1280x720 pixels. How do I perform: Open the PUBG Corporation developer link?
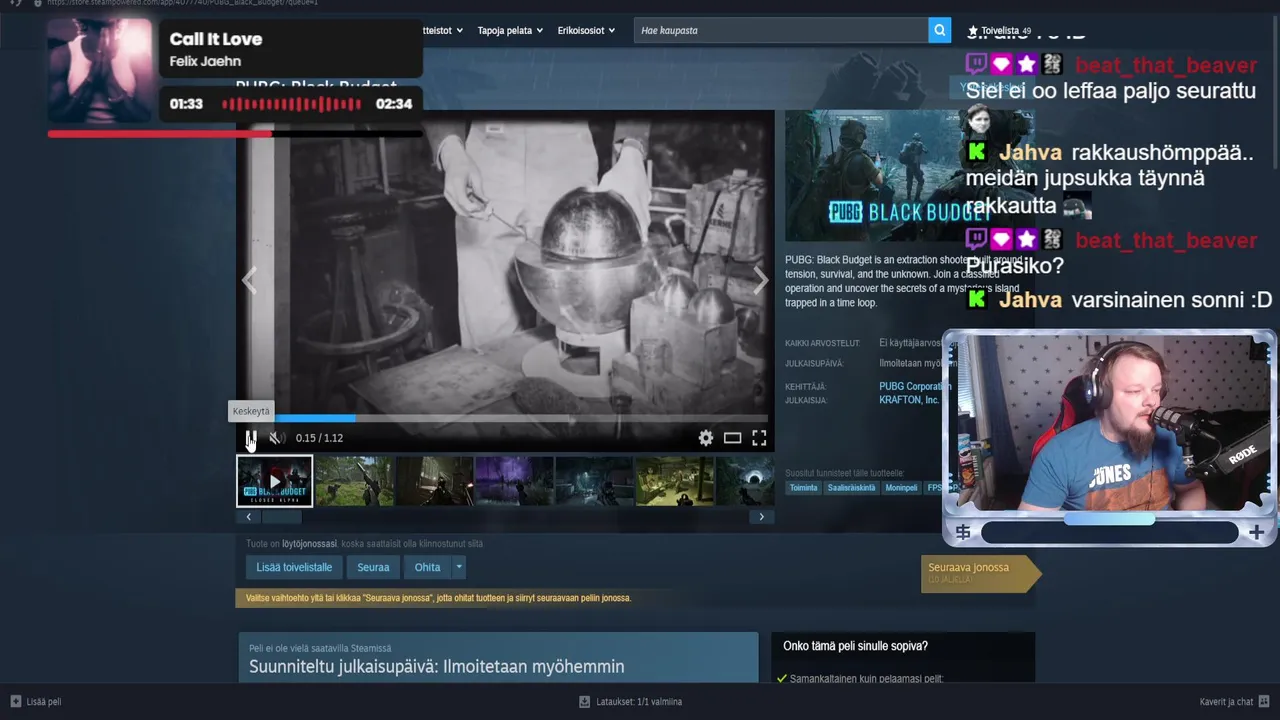914,386
